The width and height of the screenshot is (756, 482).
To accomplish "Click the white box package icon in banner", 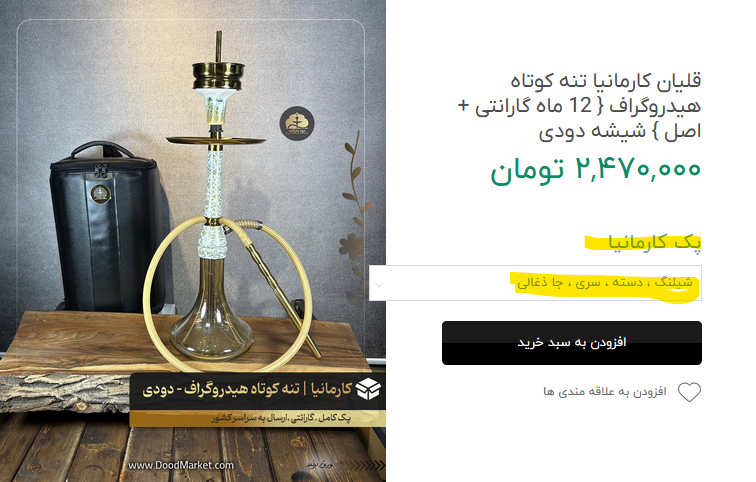I will pos(368,389).
